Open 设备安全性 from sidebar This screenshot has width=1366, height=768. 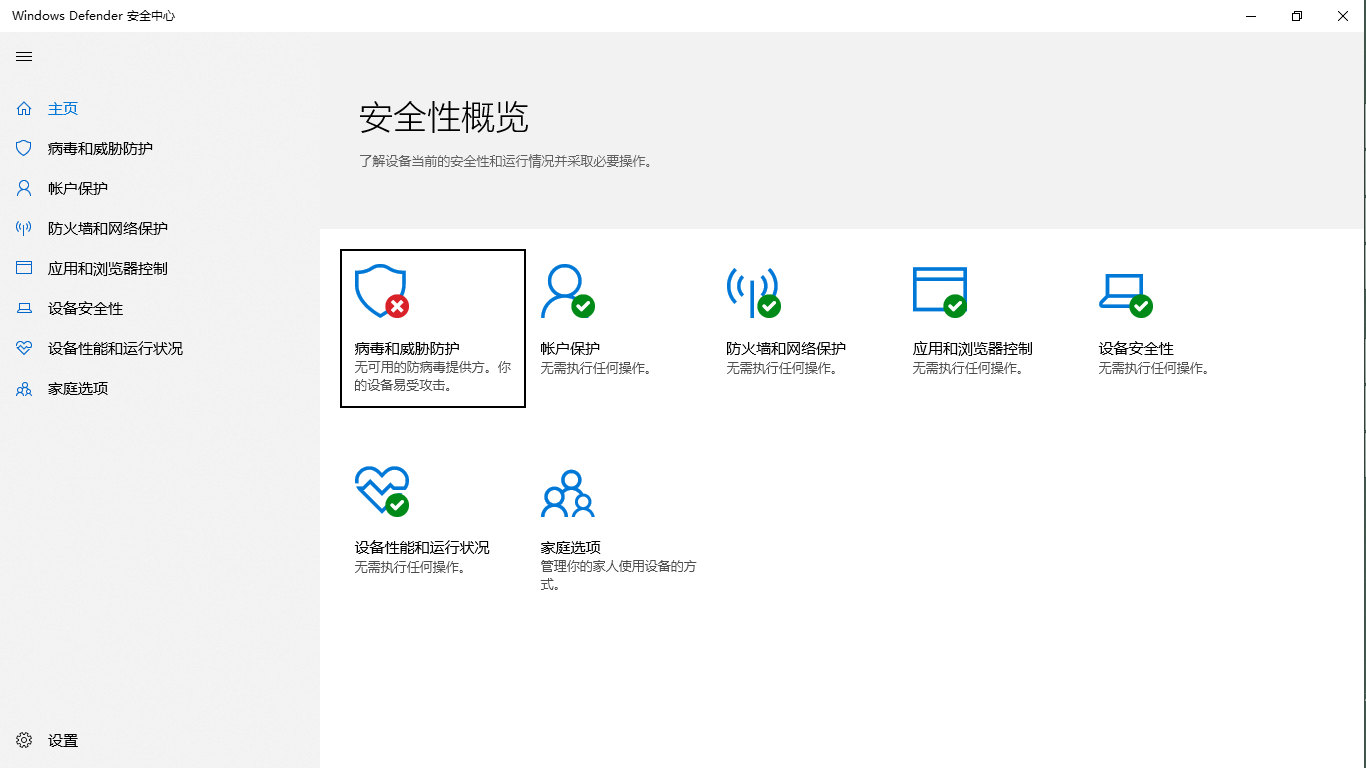(x=85, y=308)
